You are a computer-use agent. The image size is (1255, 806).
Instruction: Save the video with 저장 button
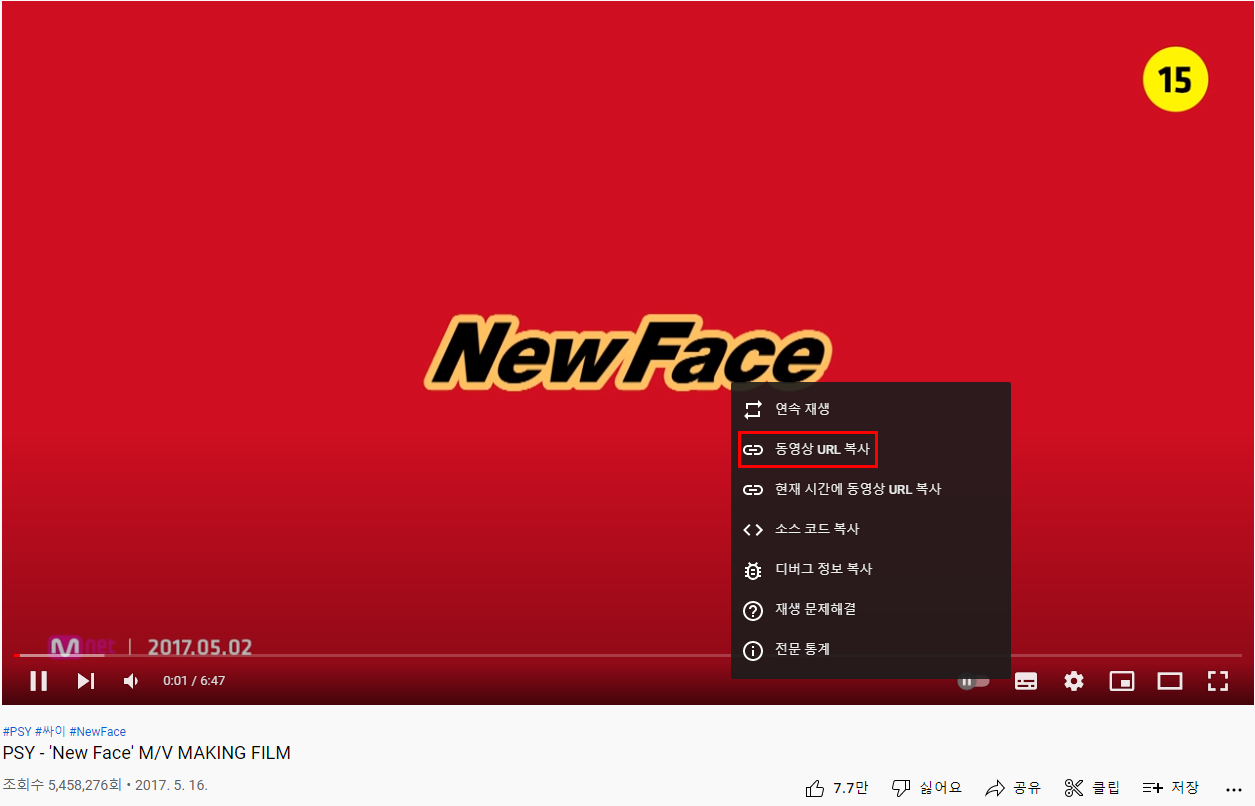(1171, 788)
